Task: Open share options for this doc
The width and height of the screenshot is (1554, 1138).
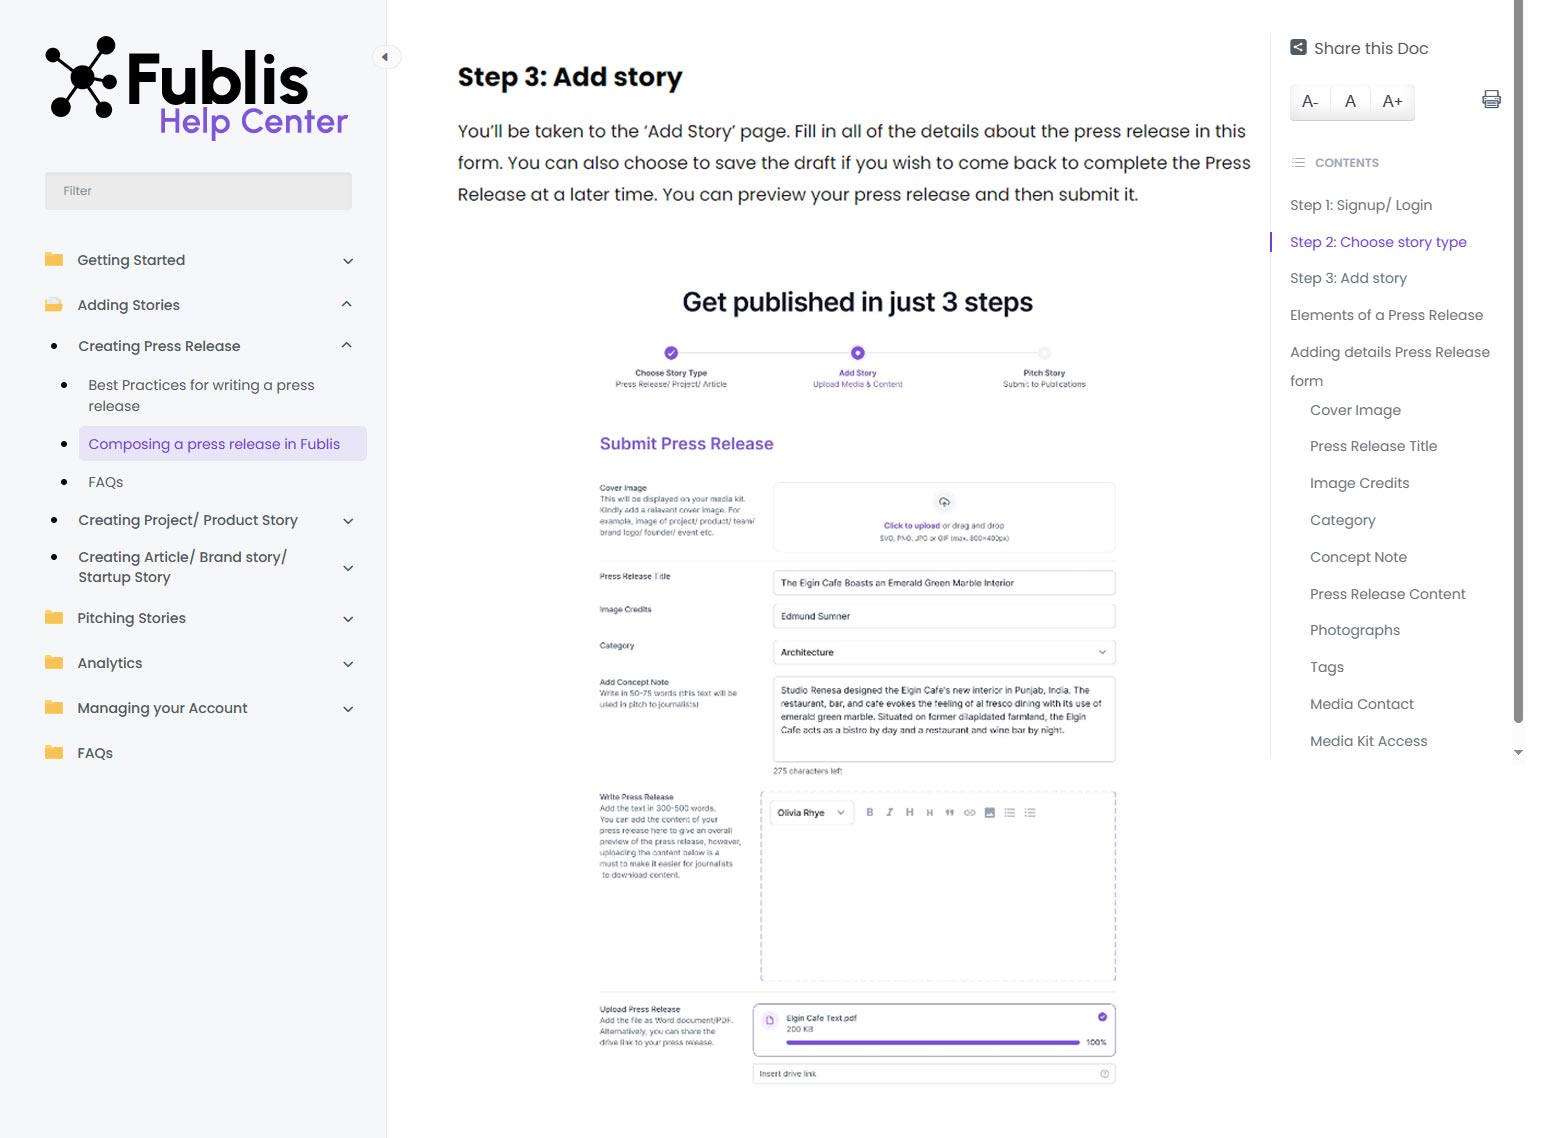Action: click(x=1298, y=46)
